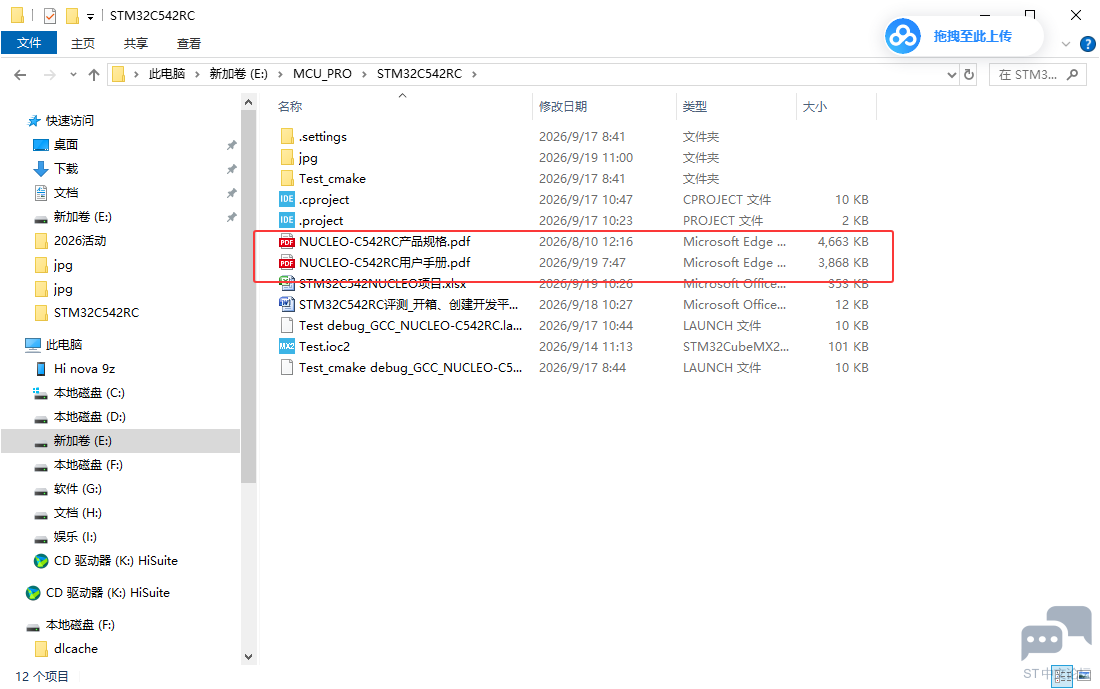Select the .cproject IDE file

pos(314,200)
